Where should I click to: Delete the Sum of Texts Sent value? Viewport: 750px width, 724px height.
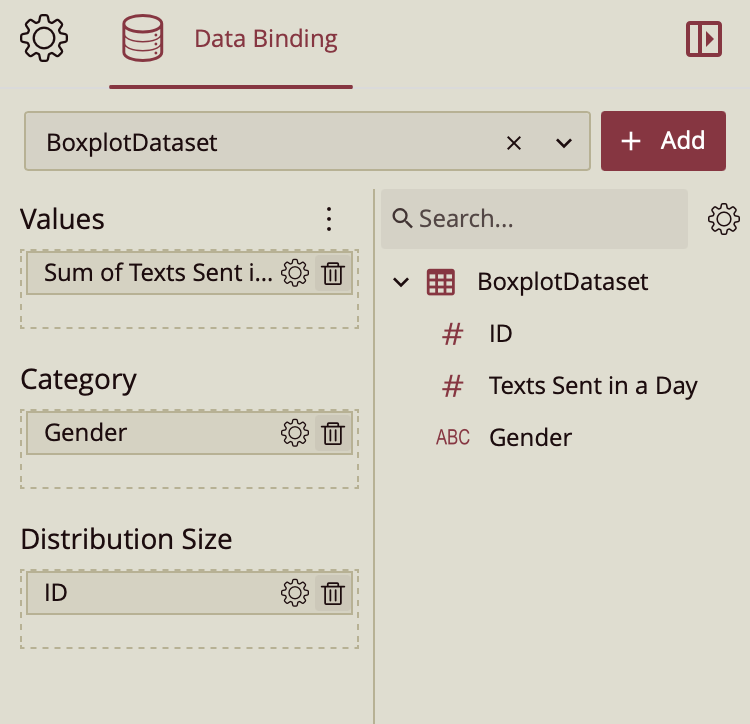tap(333, 273)
